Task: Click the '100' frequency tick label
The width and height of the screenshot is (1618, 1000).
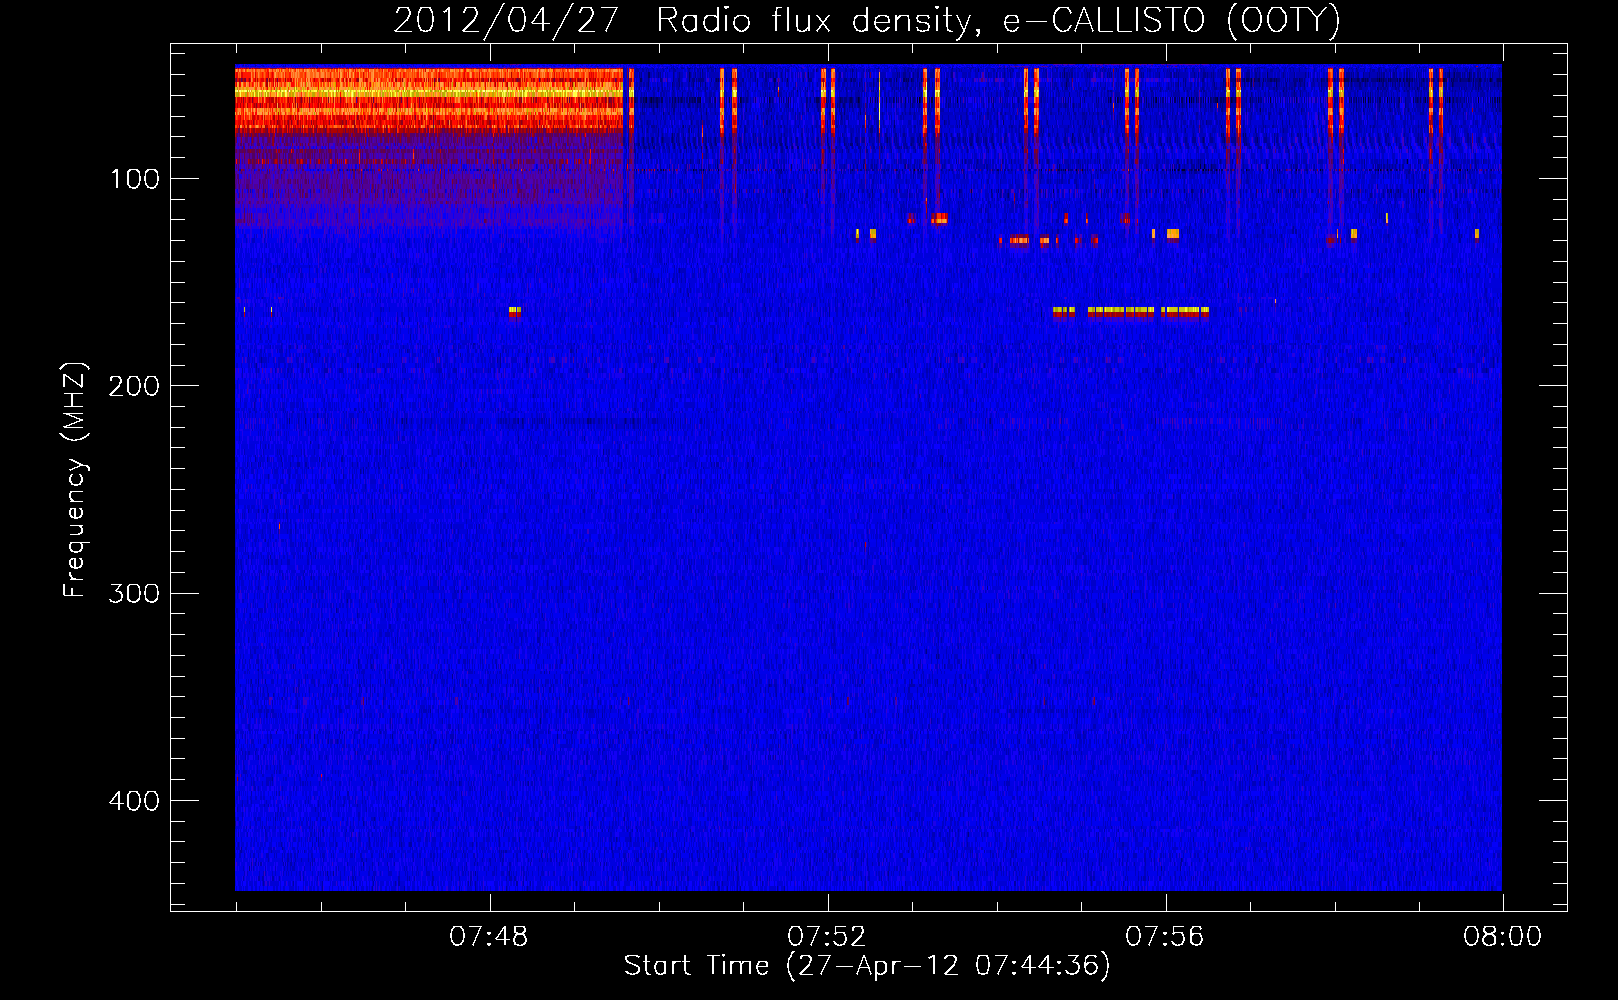Action: tap(135, 179)
